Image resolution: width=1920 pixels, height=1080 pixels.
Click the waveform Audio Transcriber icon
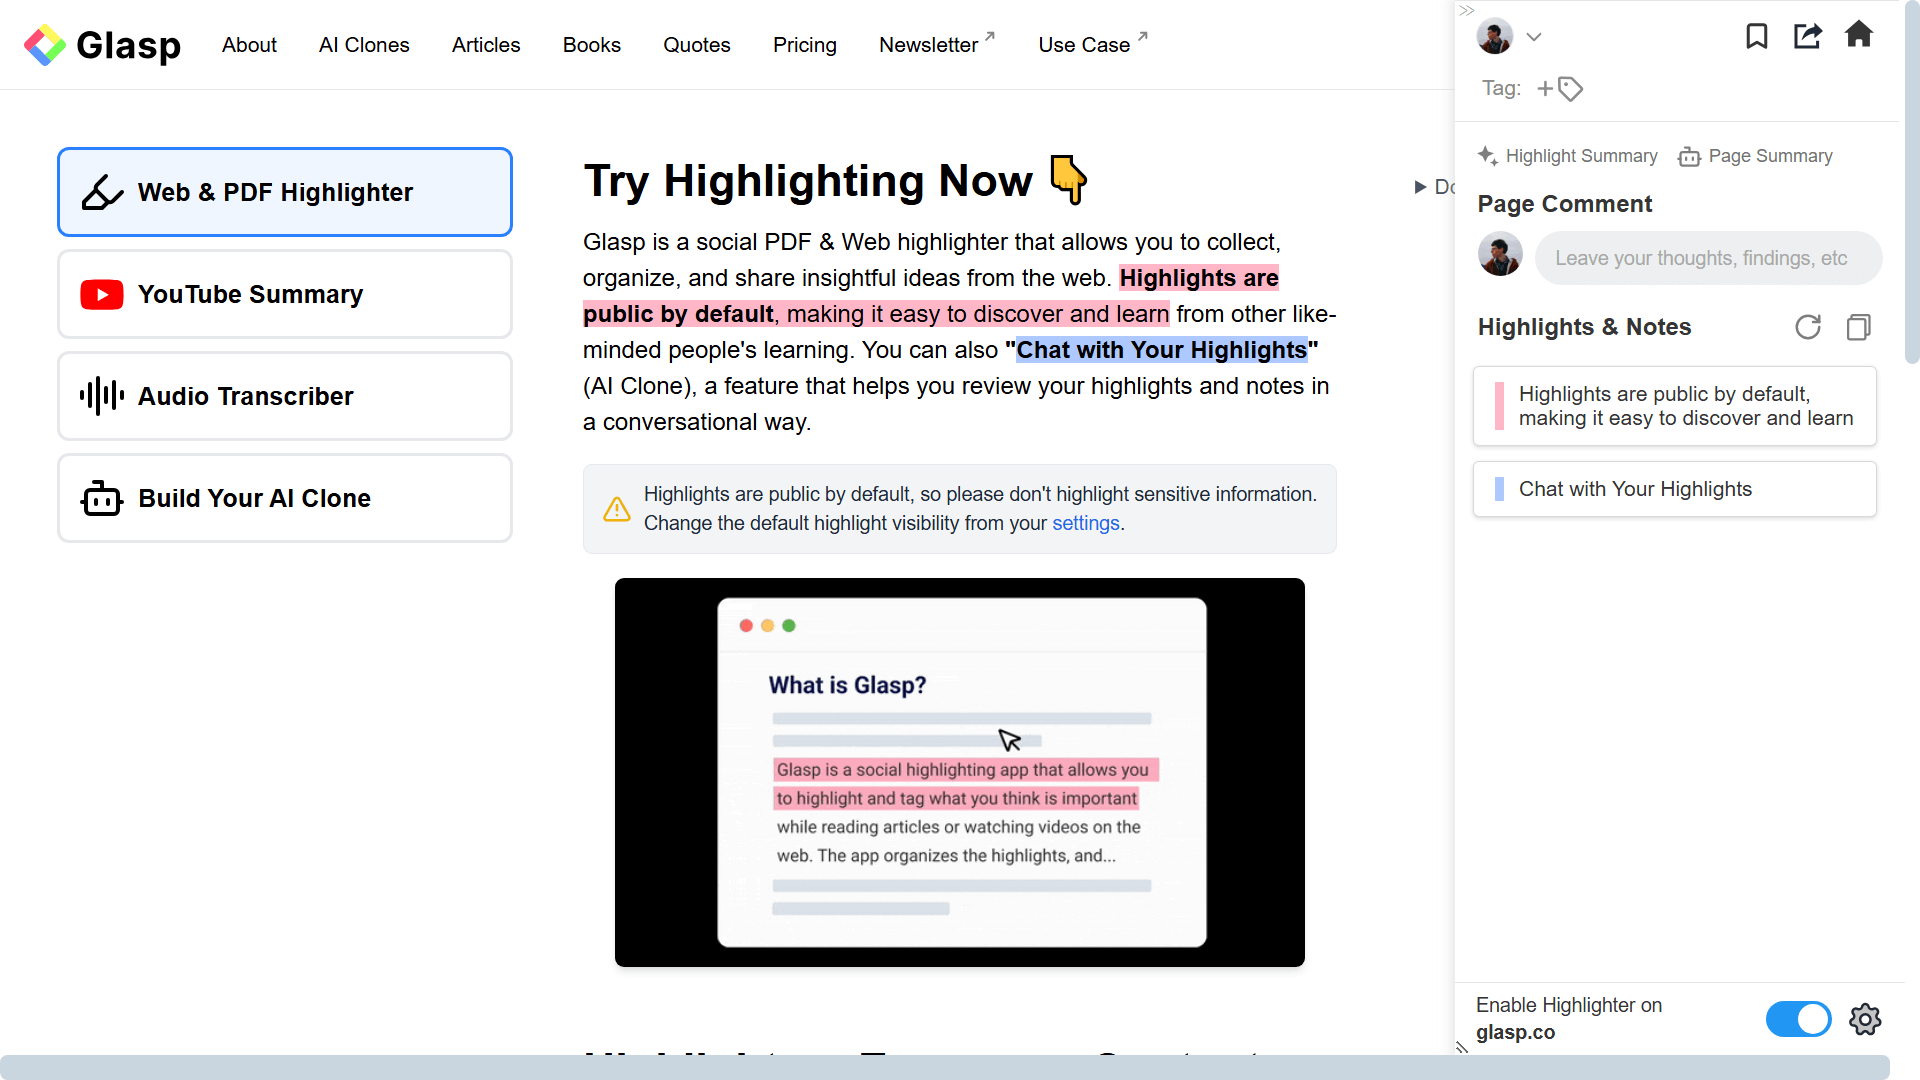102,396
